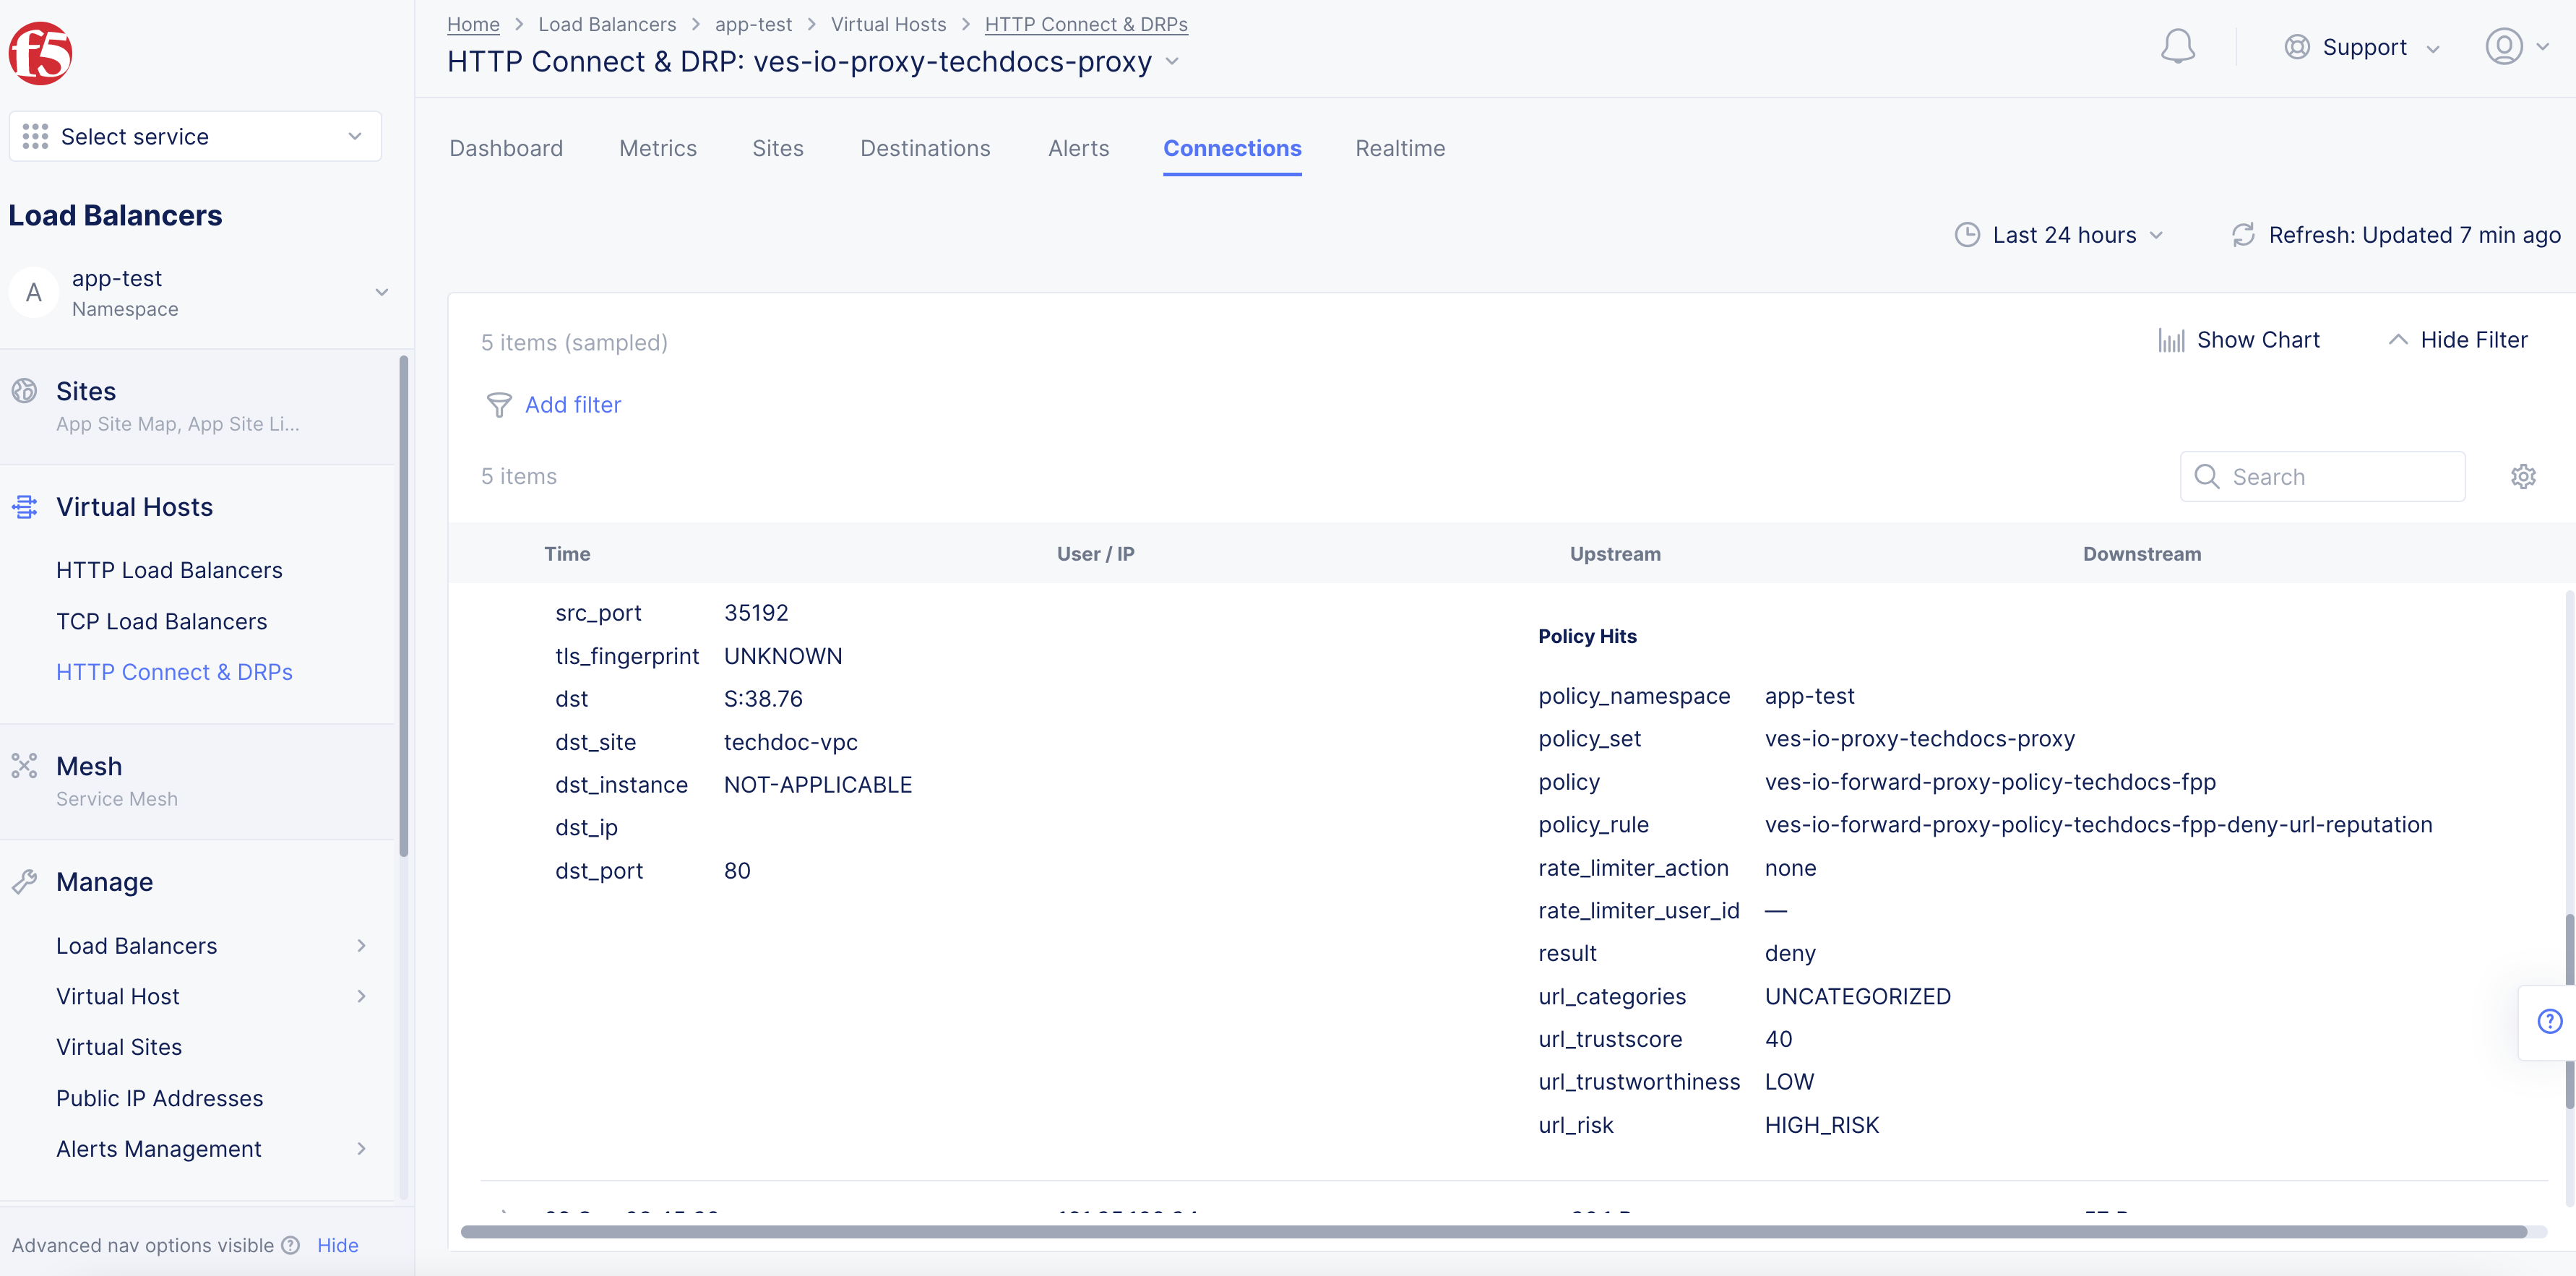Collapse filters with Hide Filter
Viewport: 2576px width, 1276px height.
coord(2471,339)
